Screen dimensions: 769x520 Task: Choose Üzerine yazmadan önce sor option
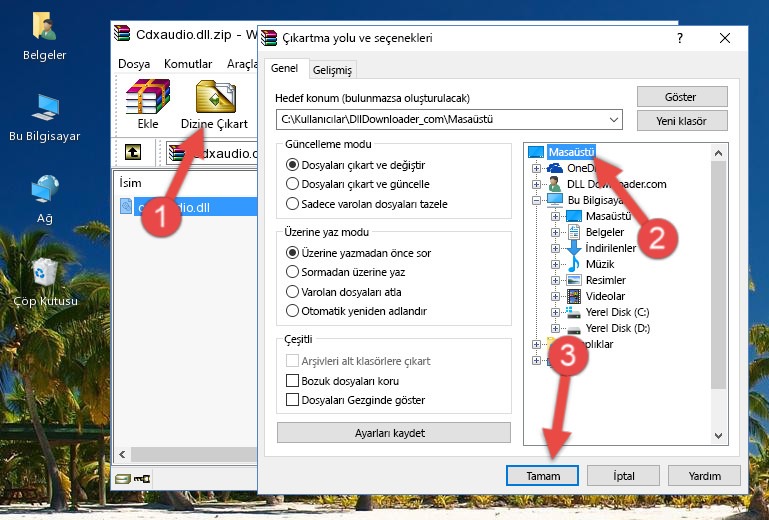pyautogui.click(x=292, y=253)
